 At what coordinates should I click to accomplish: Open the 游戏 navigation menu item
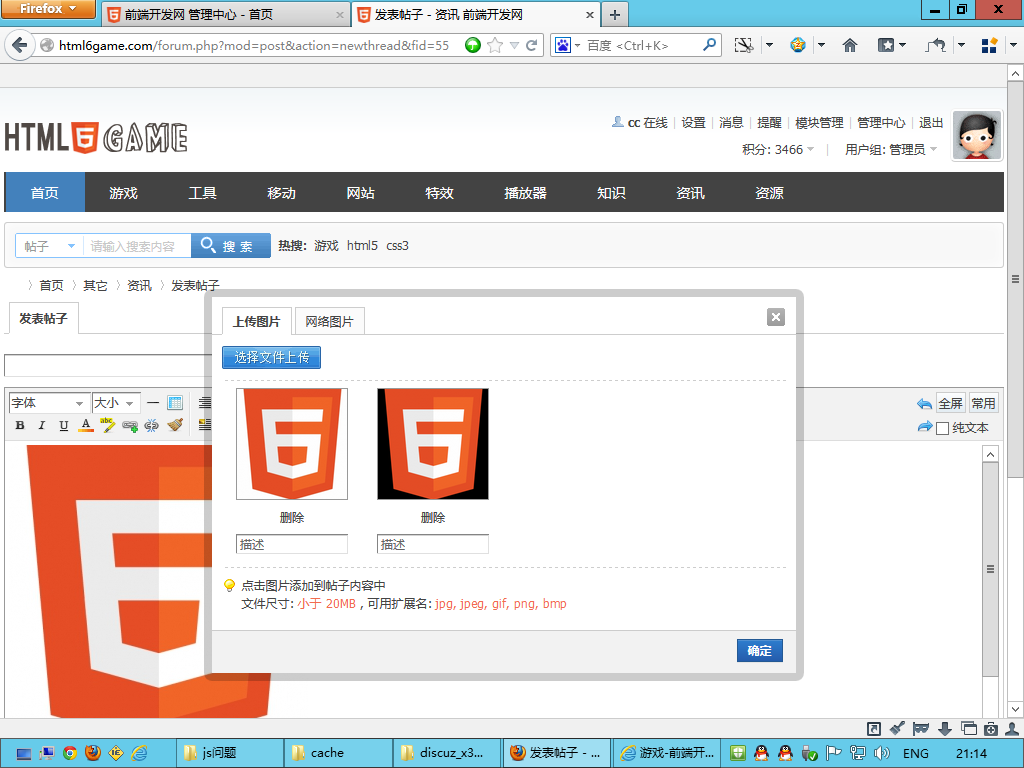123,193
